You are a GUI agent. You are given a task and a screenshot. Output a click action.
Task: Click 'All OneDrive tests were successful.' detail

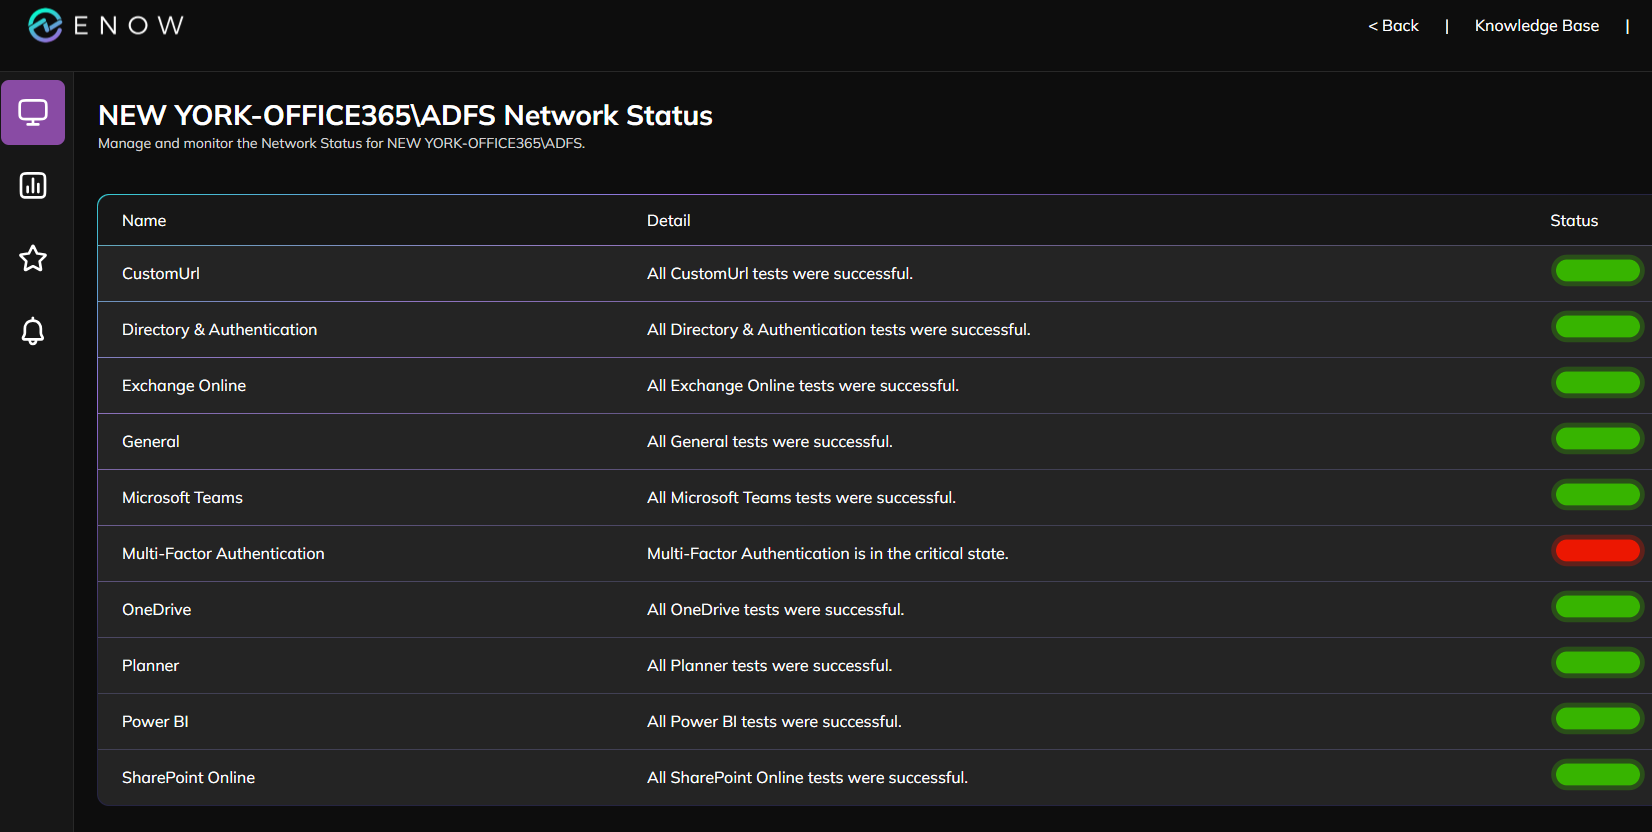click(x=776, y=609)
